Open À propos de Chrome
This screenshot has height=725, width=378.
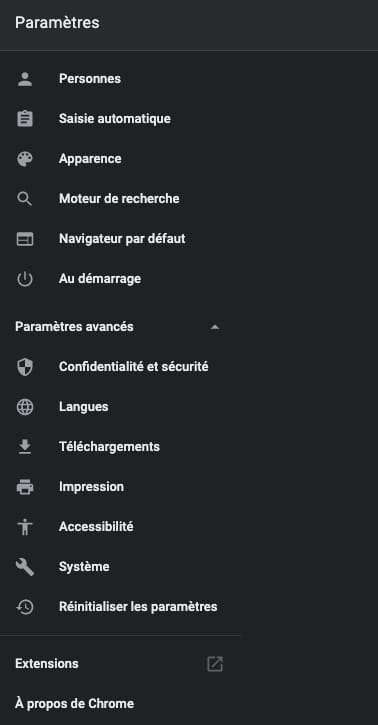tap(74, 704)
